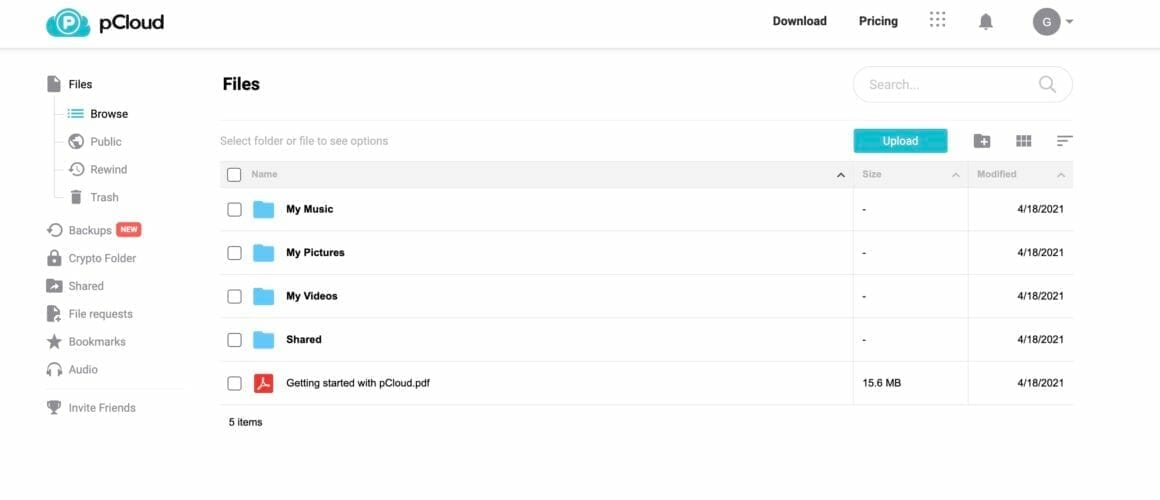This screenshot has width=1160, height=500.
Task: Sort files by Size column arrow
Action: tap(955, 175)
